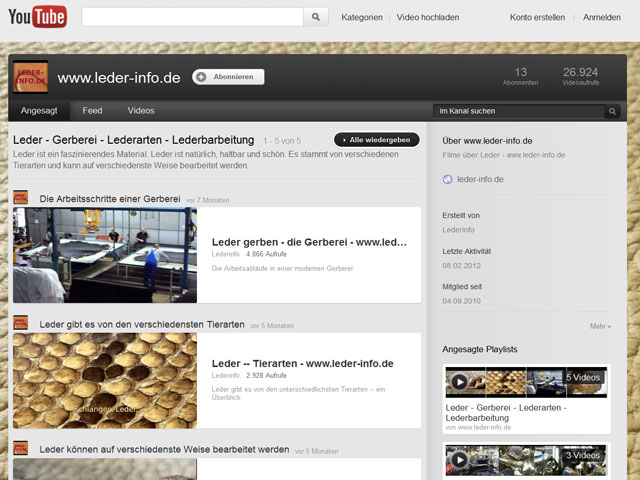Open Kategorien in the header
Image resolution: width=640 pixels, height=480 pixels.
(362, 17)
